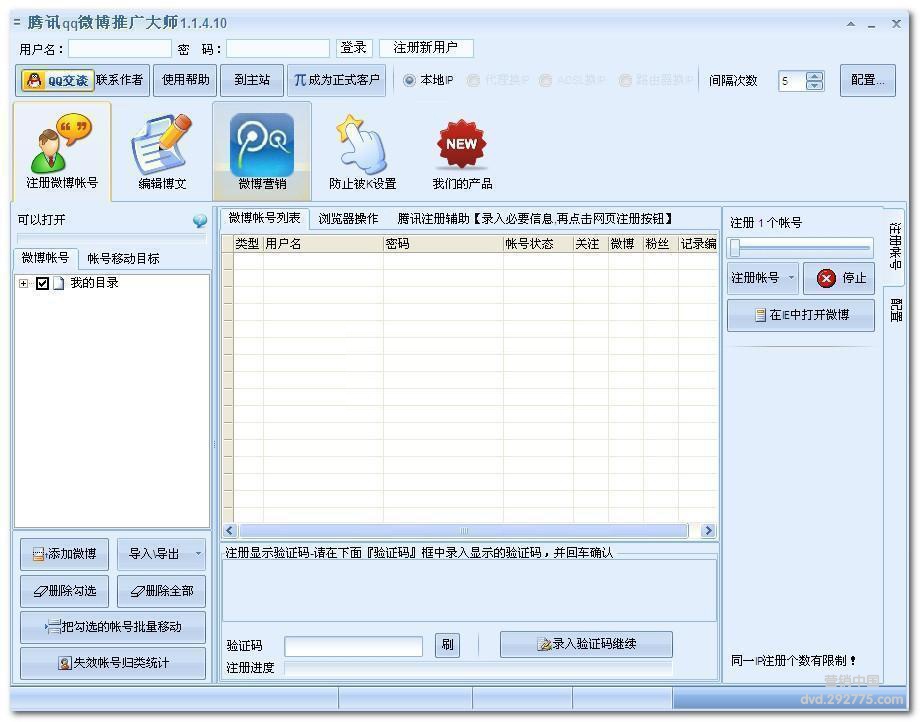Expand the 我的目录 tree node

(23, 283)
